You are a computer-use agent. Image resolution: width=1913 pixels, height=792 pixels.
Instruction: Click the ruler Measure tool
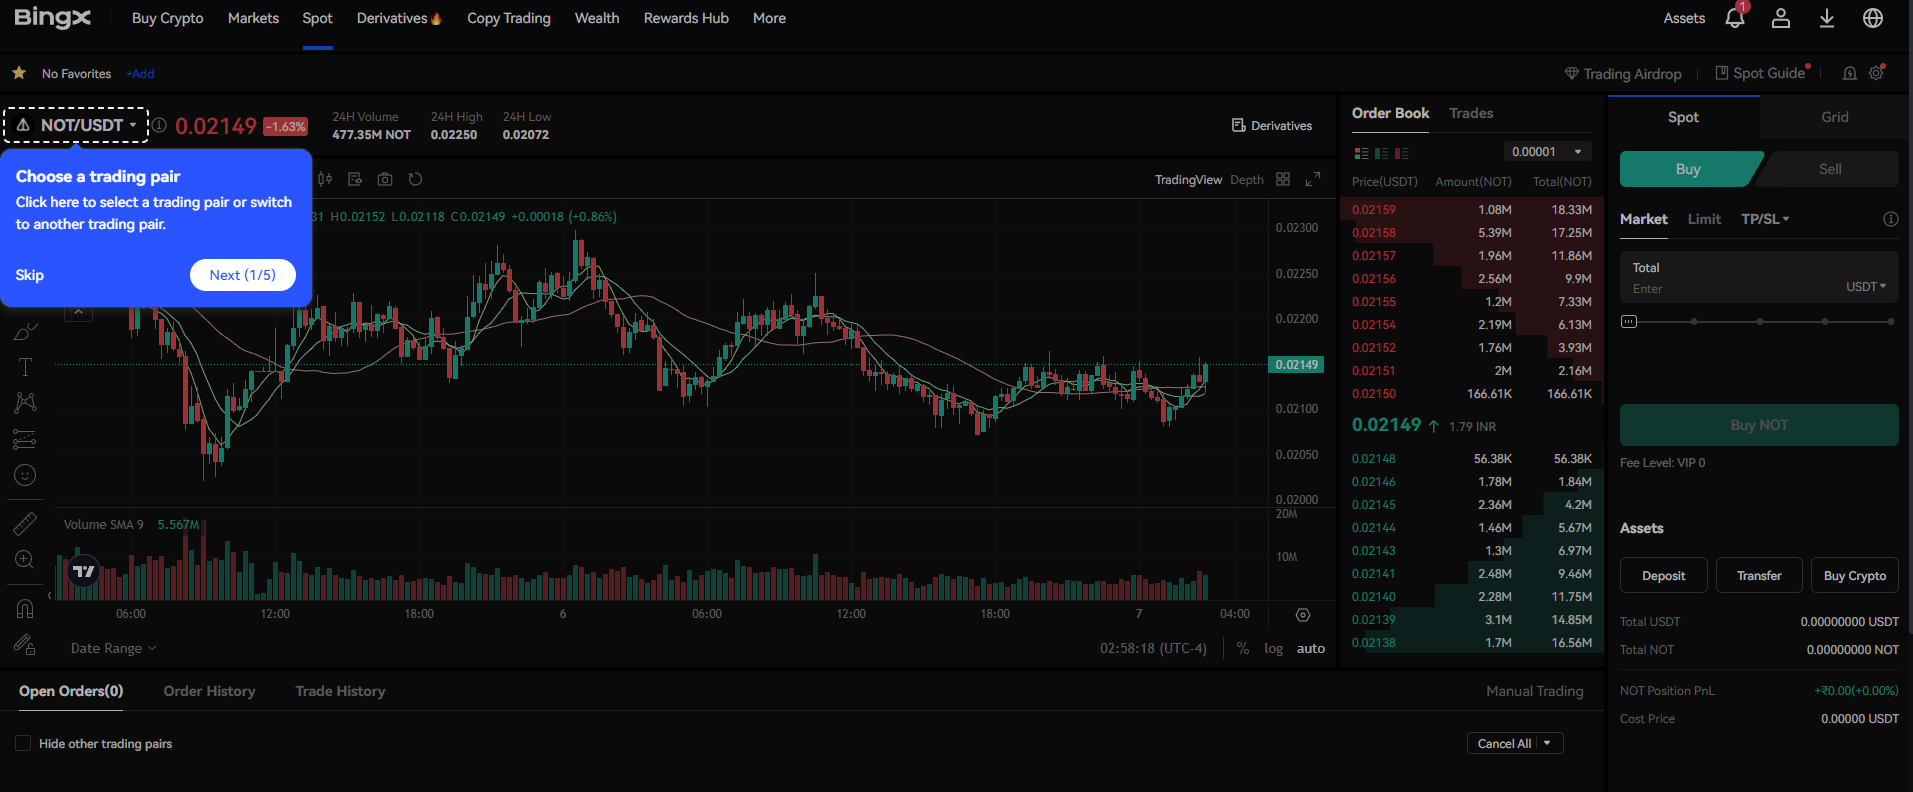[x=25, y=523]
